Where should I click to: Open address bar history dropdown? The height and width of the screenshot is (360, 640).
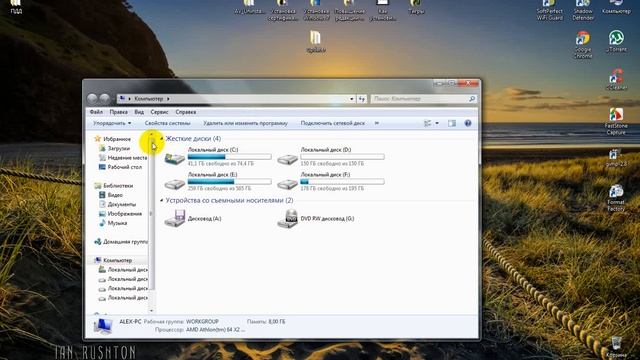coord(351,99)
